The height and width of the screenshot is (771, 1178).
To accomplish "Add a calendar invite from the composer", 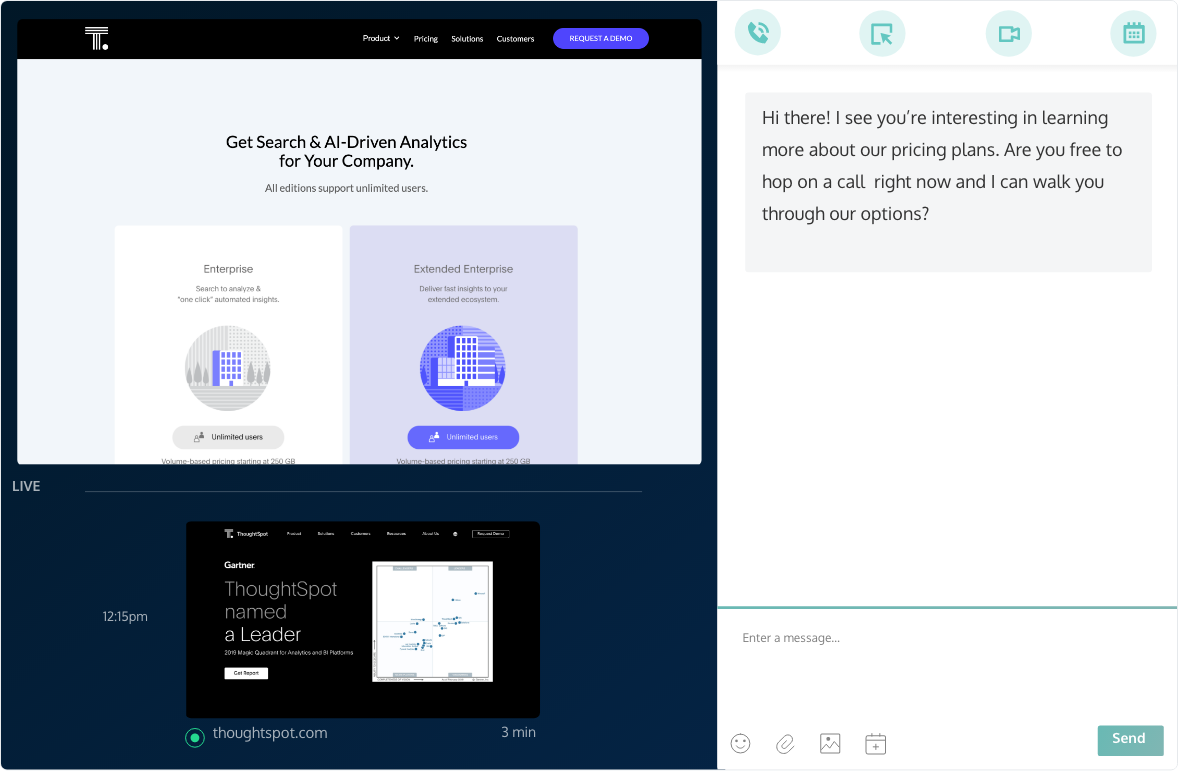I will pos(875,743).
